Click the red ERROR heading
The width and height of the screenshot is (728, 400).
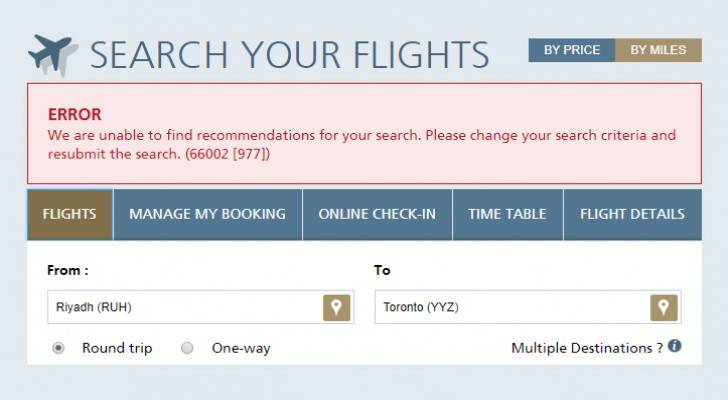(x=75, y=115)
